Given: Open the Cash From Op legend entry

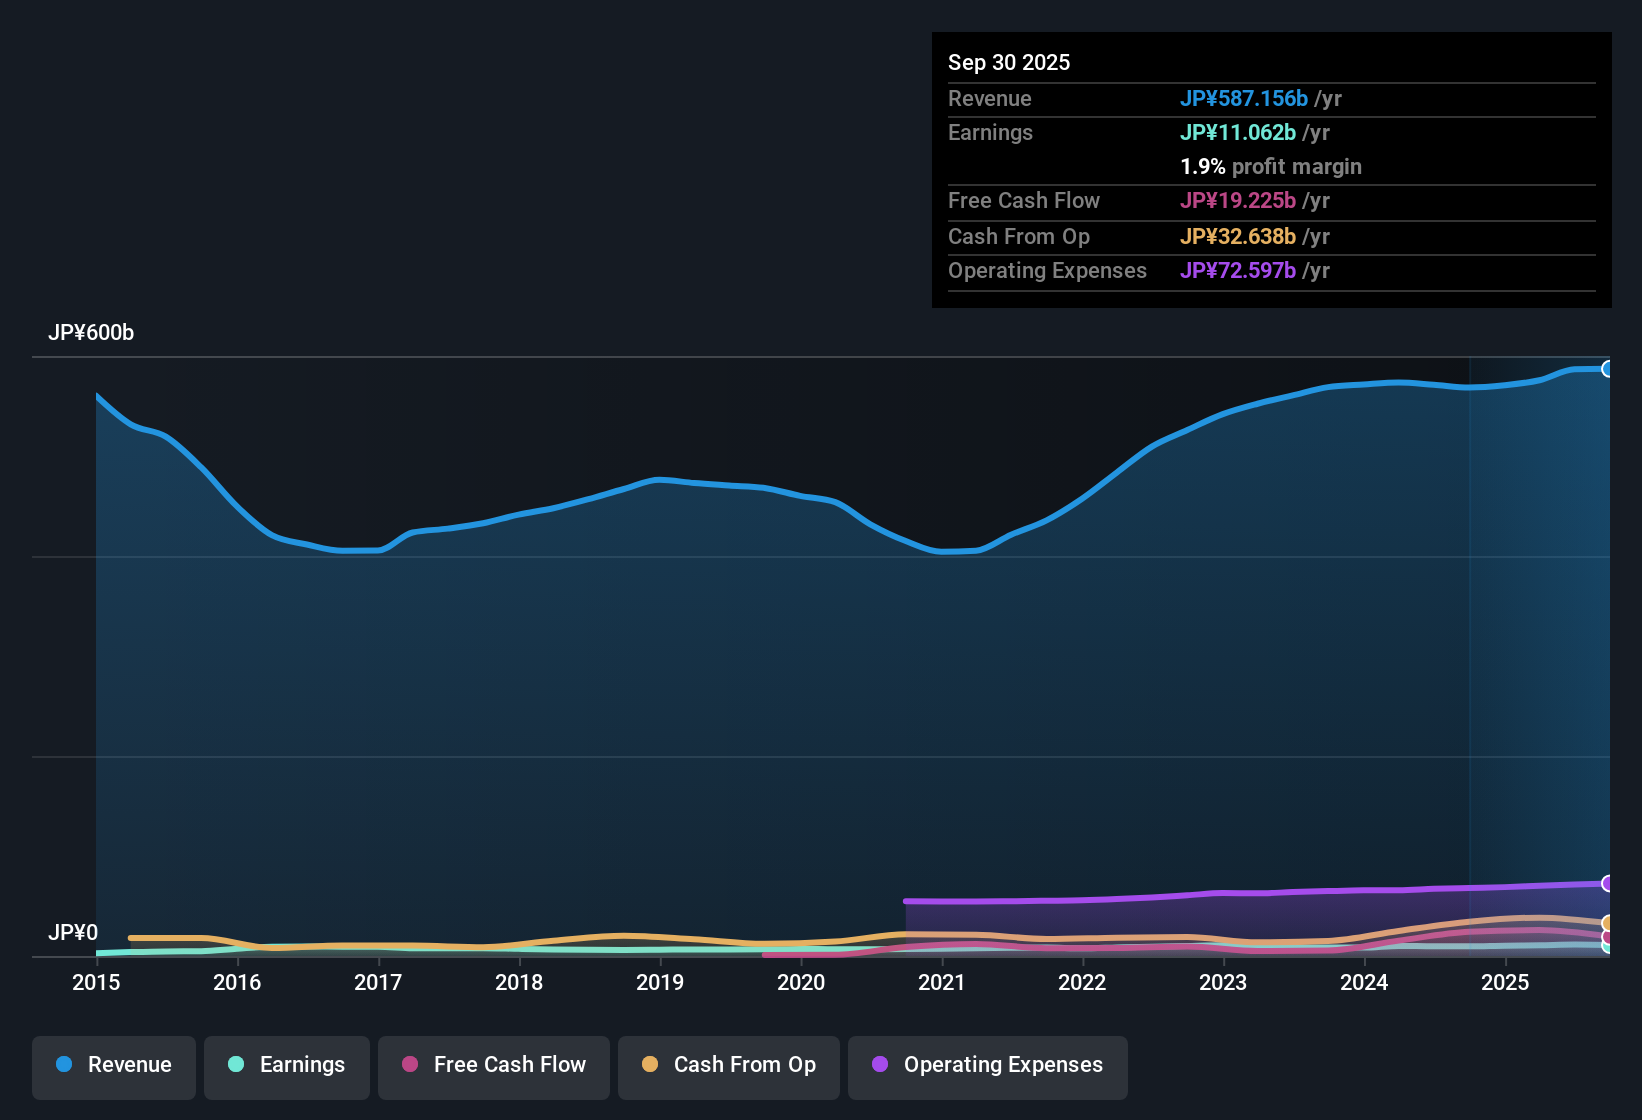Looking at the screenshot, I should (x=728, y=1065).
